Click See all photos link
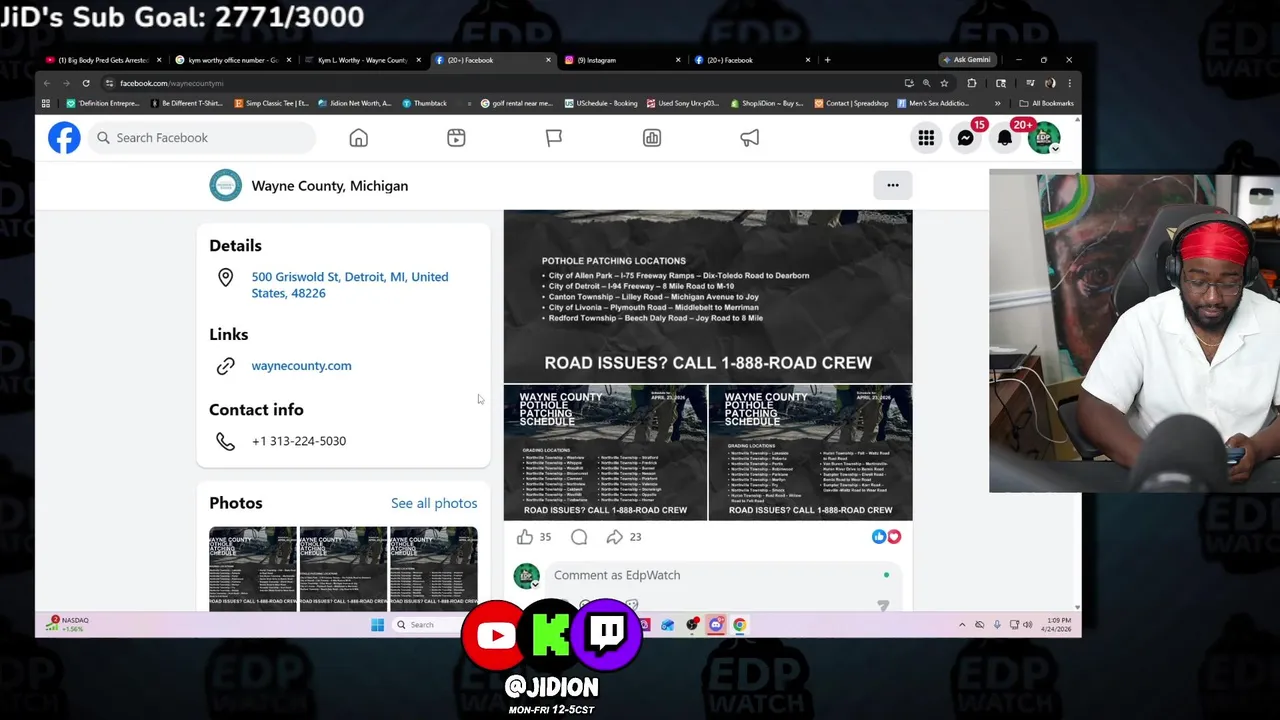This screenshot has width=1280, height=720. [x=434, y=503]
